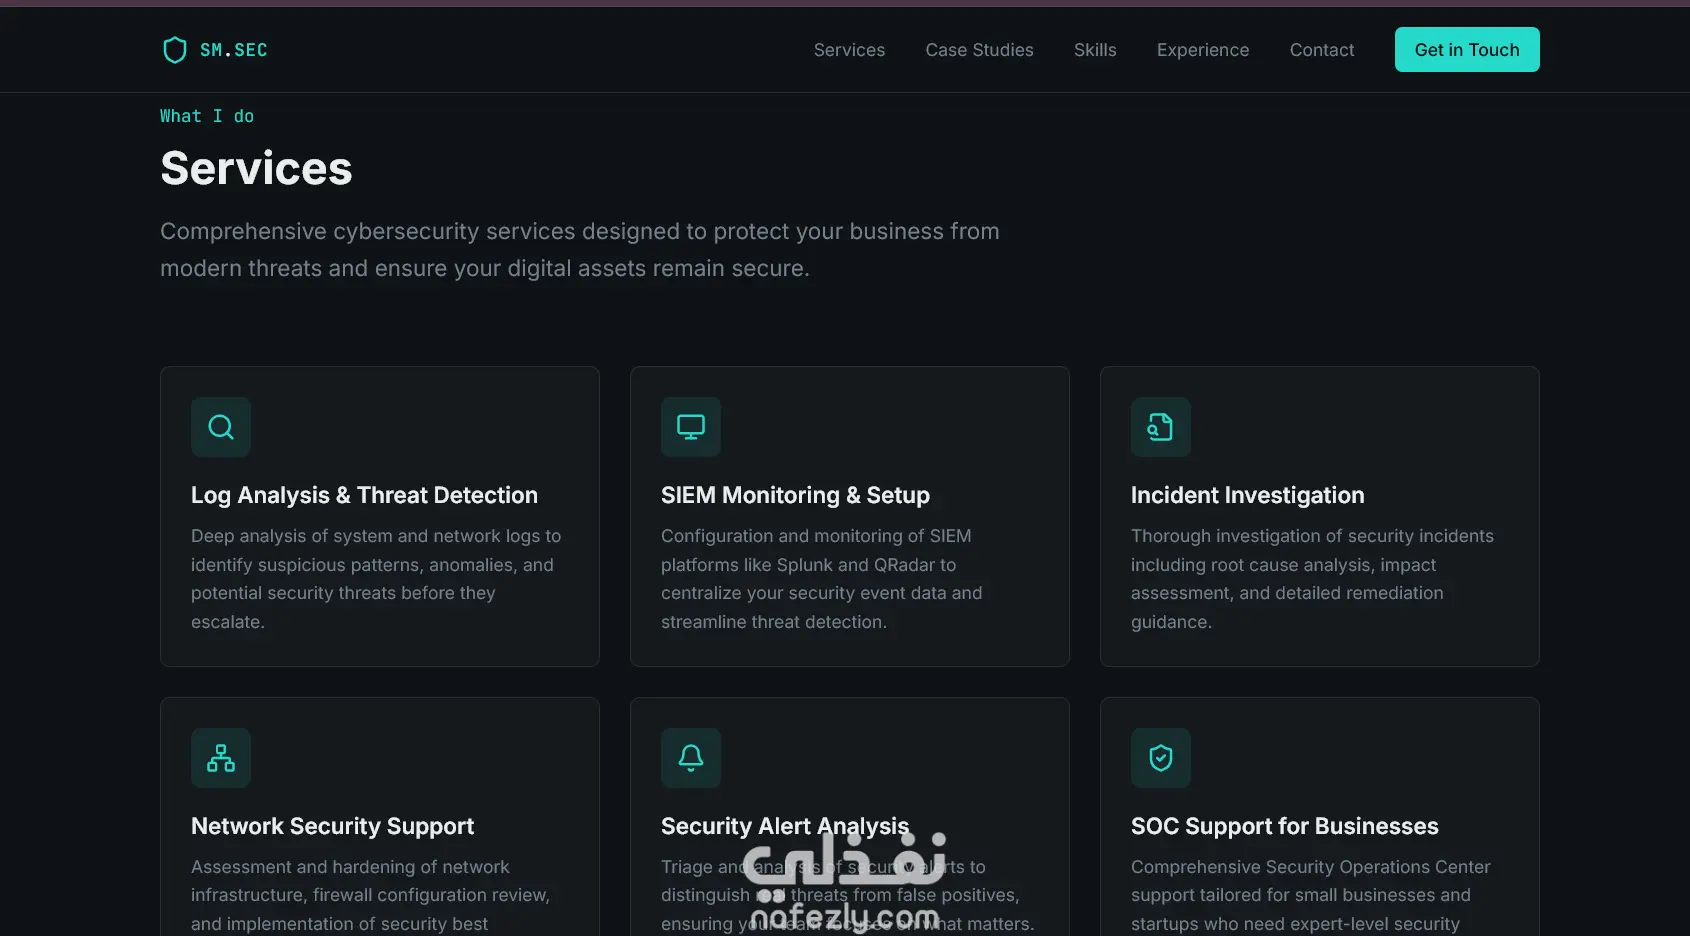Click the file search icon for Incident Investigation
This screenshot has height=936, width=1690.
pyautogui.click(x=1161, y=427)
